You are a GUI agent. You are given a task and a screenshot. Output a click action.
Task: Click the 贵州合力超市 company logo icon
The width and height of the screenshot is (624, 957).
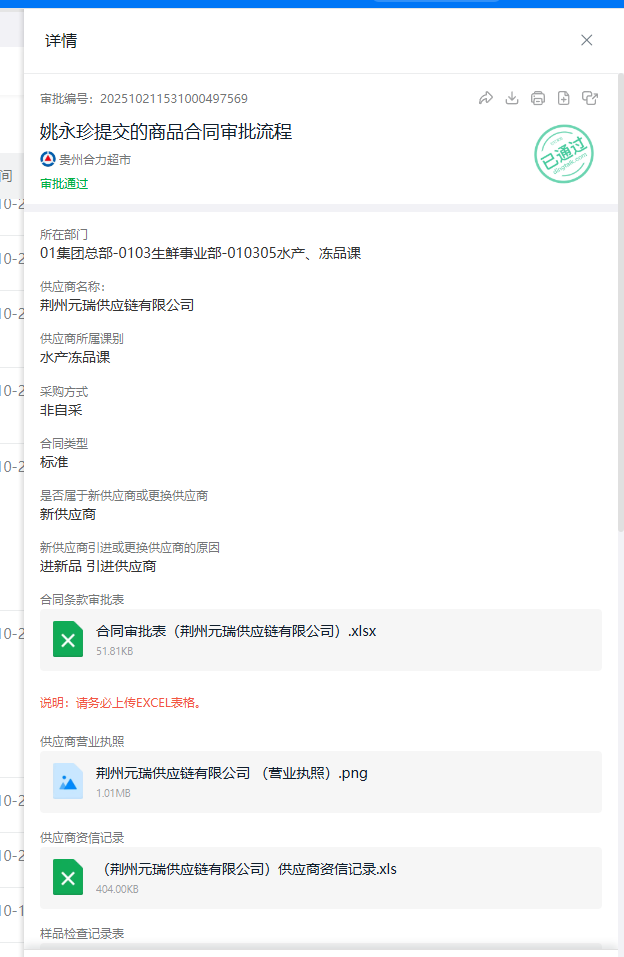click(48, 159)
